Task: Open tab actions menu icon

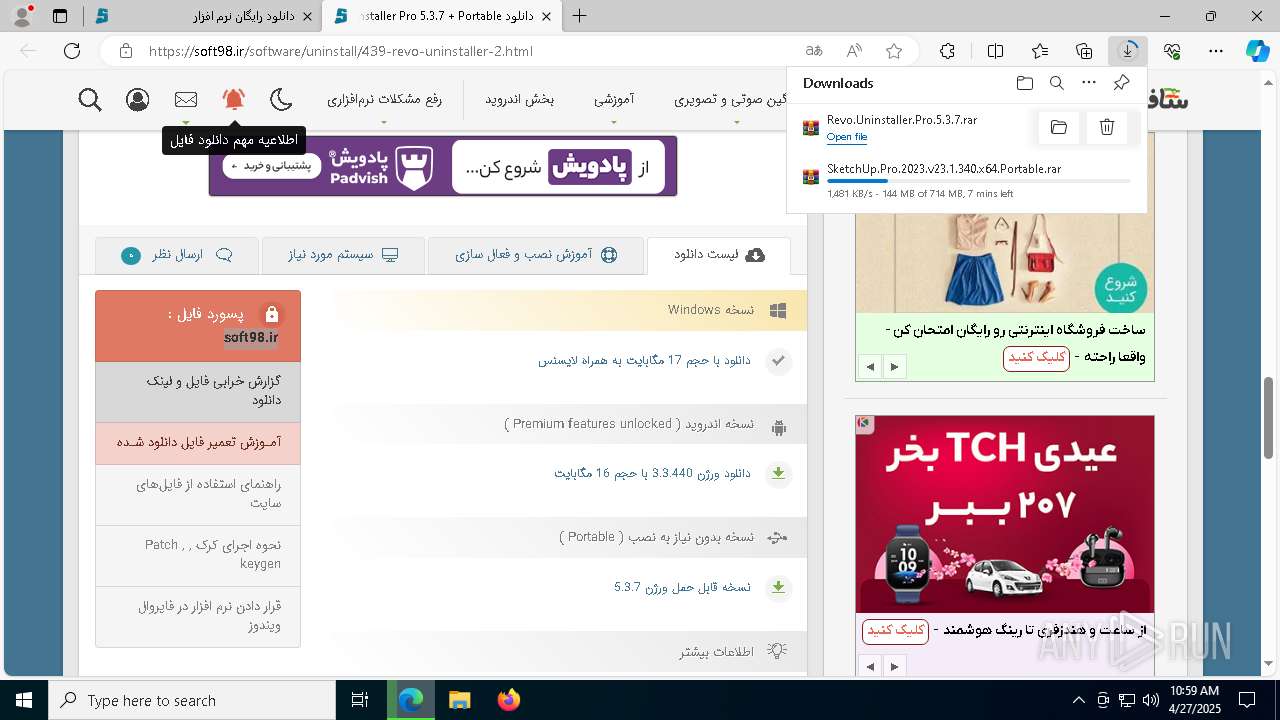Action: [60, 16]
